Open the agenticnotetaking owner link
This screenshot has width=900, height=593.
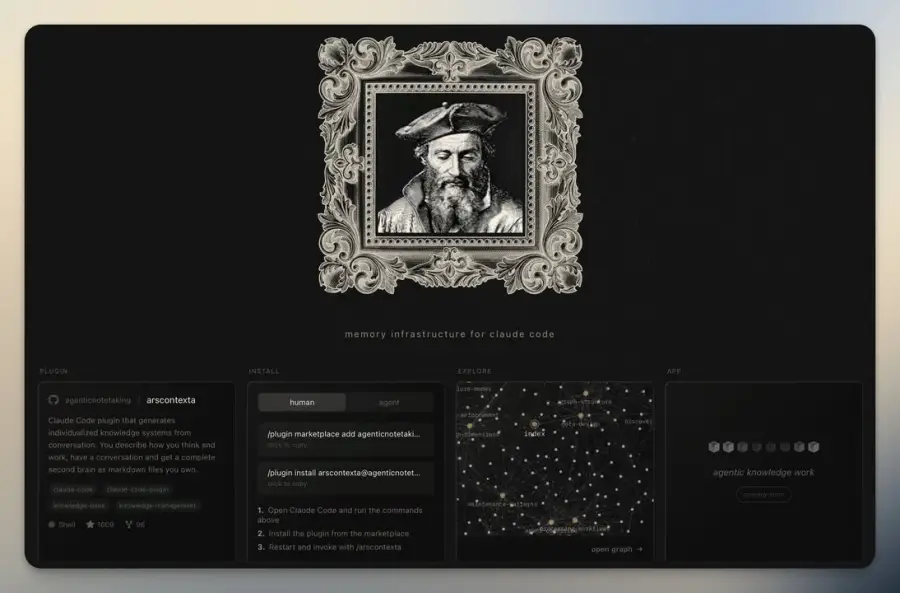point(98,400)
